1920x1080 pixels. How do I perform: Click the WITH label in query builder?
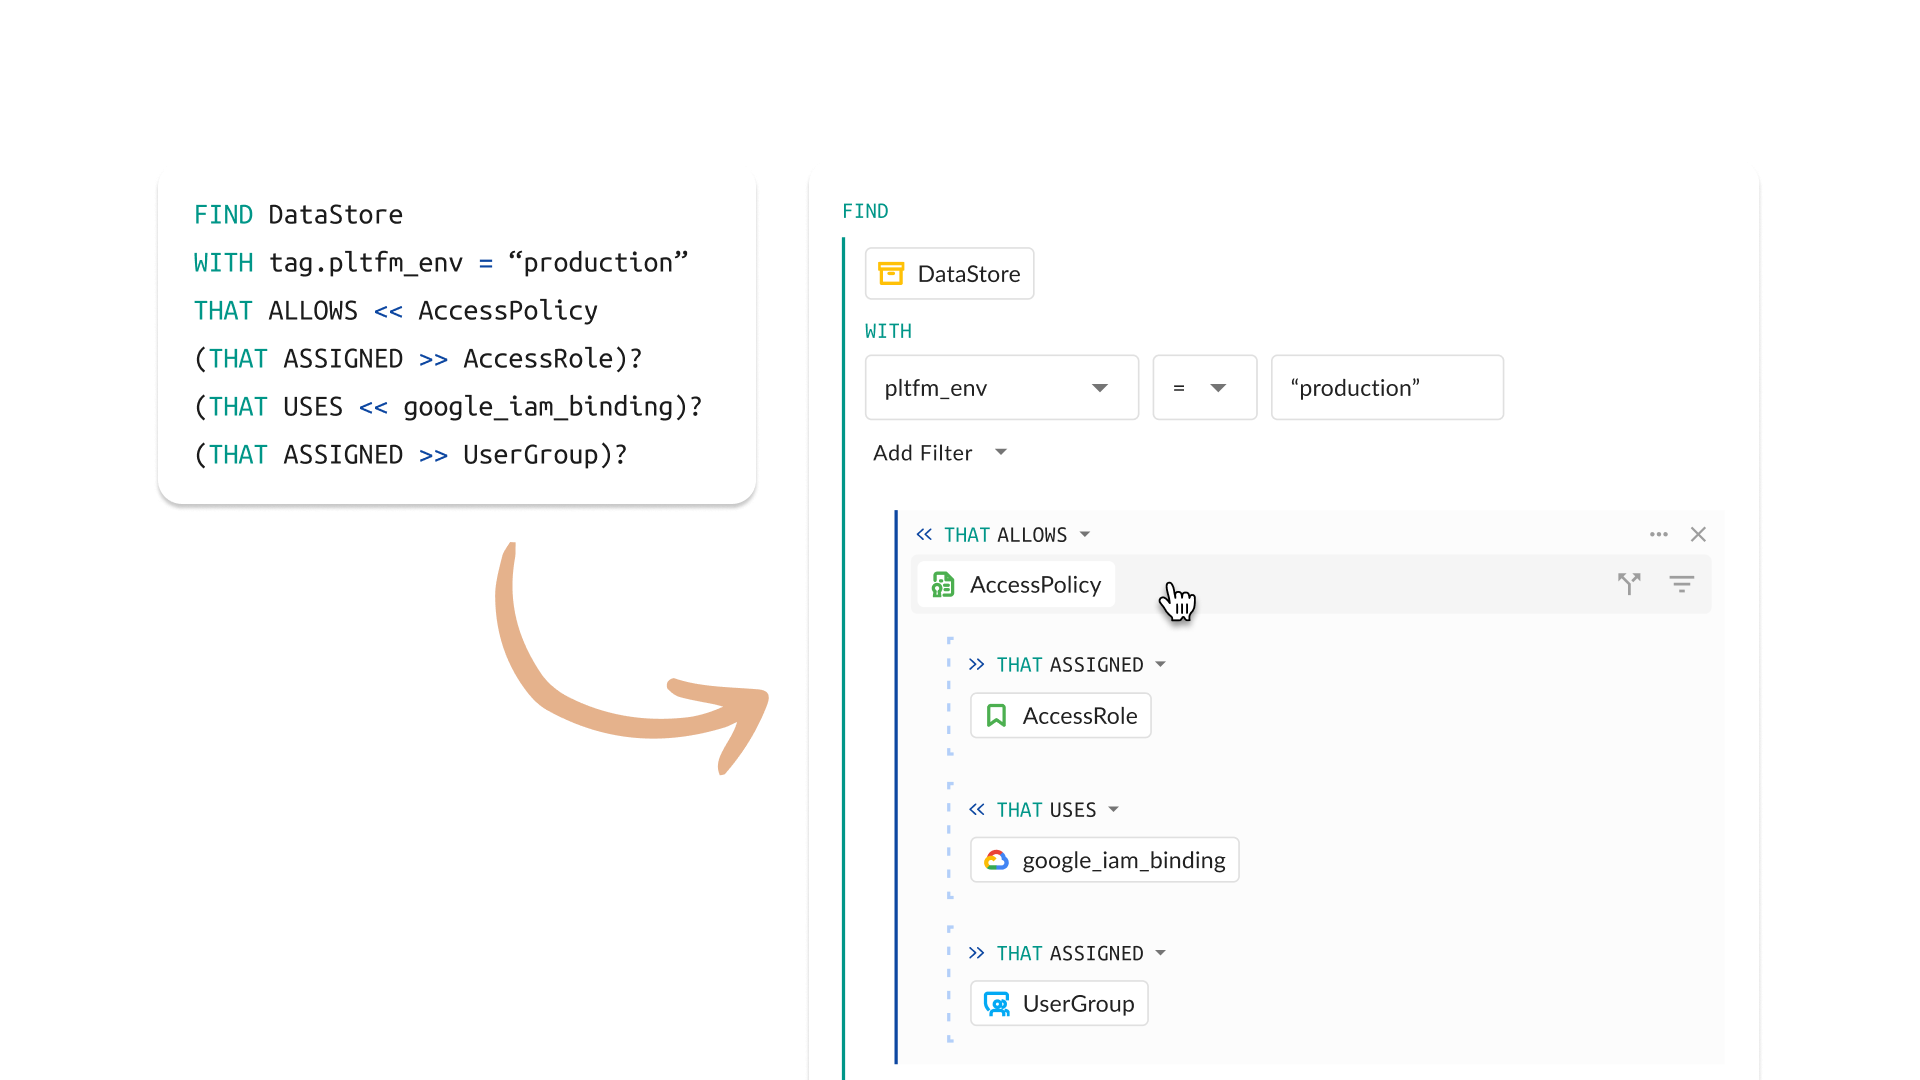pyautogui.click(x=888, y=332)
